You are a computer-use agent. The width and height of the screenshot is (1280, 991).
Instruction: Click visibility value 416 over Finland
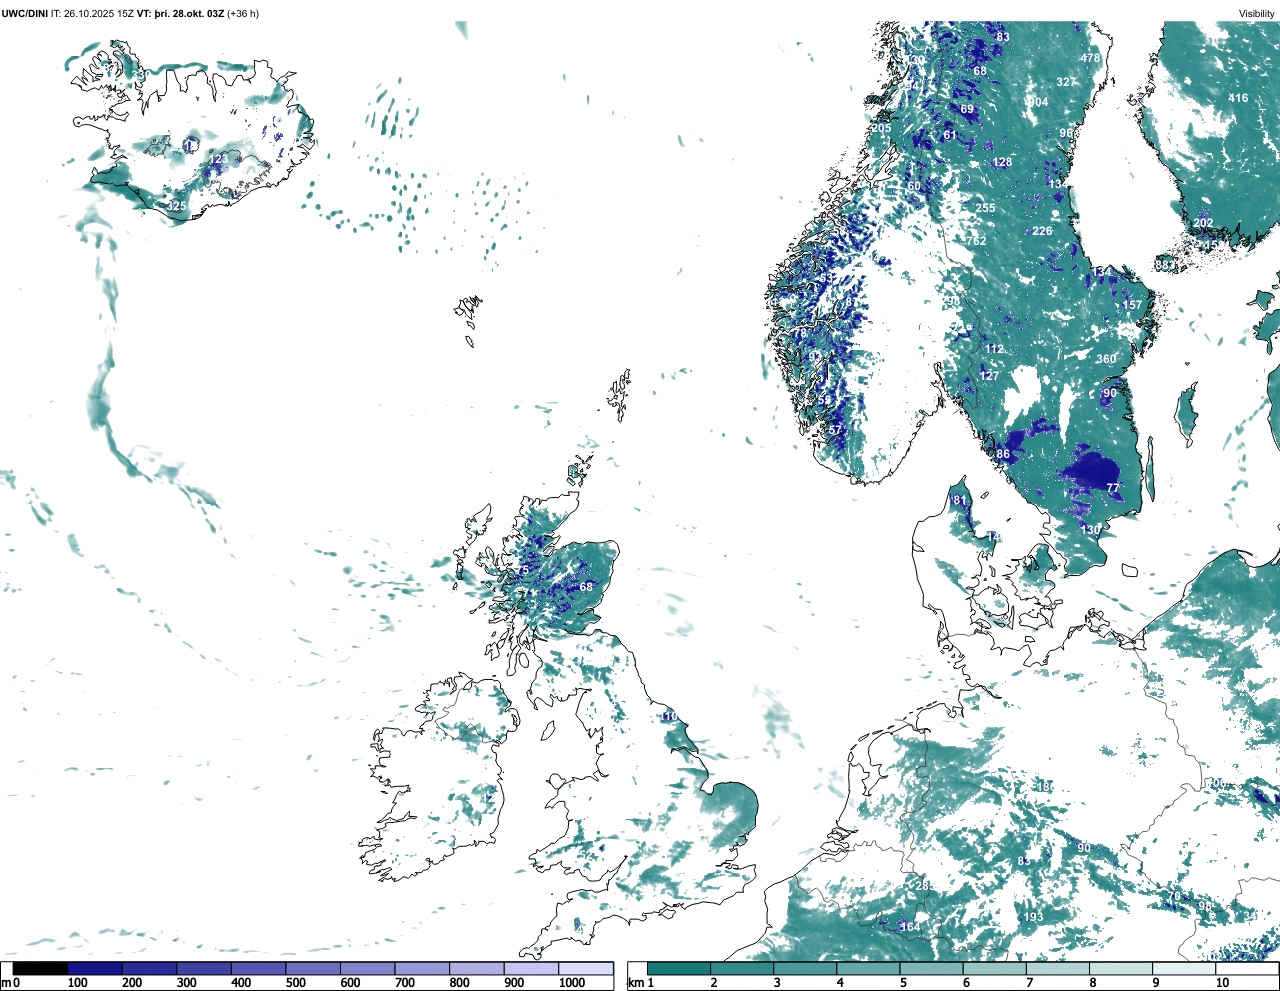pos(1238,98)
